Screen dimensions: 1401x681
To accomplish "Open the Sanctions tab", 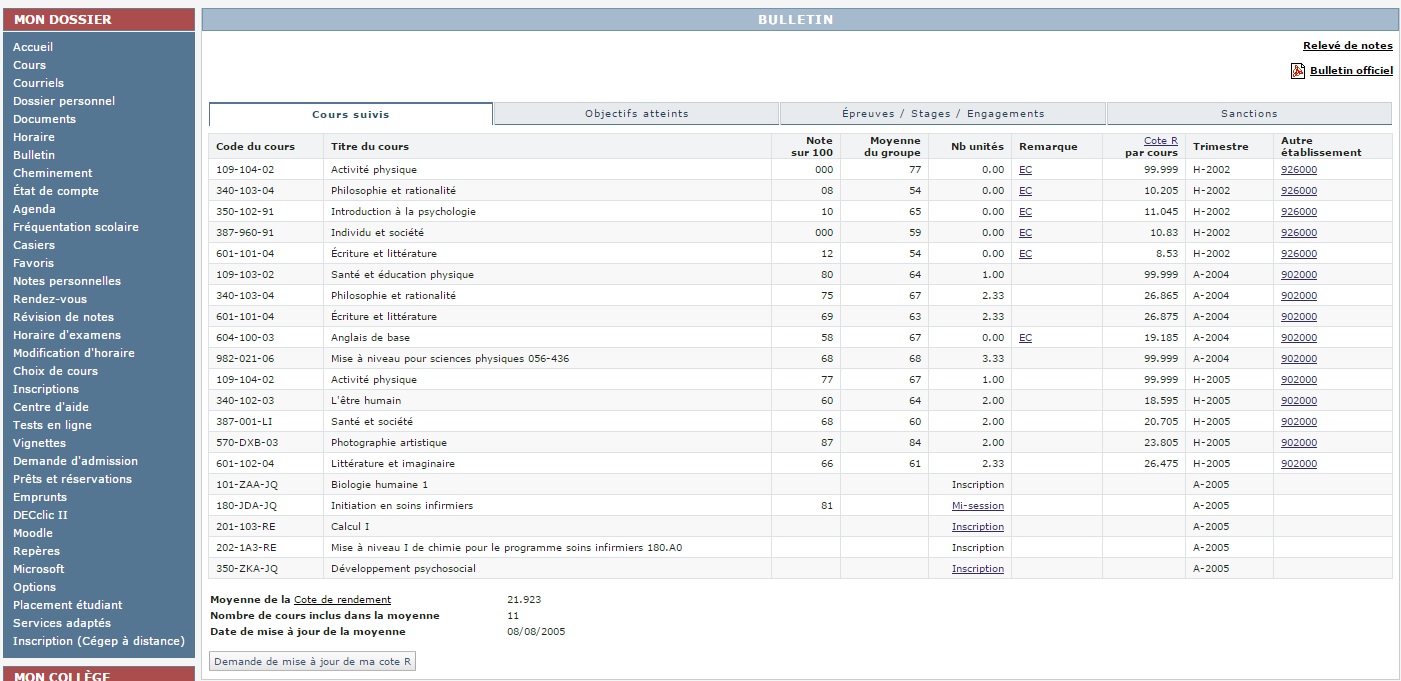I will click(x=1248, y=114).
